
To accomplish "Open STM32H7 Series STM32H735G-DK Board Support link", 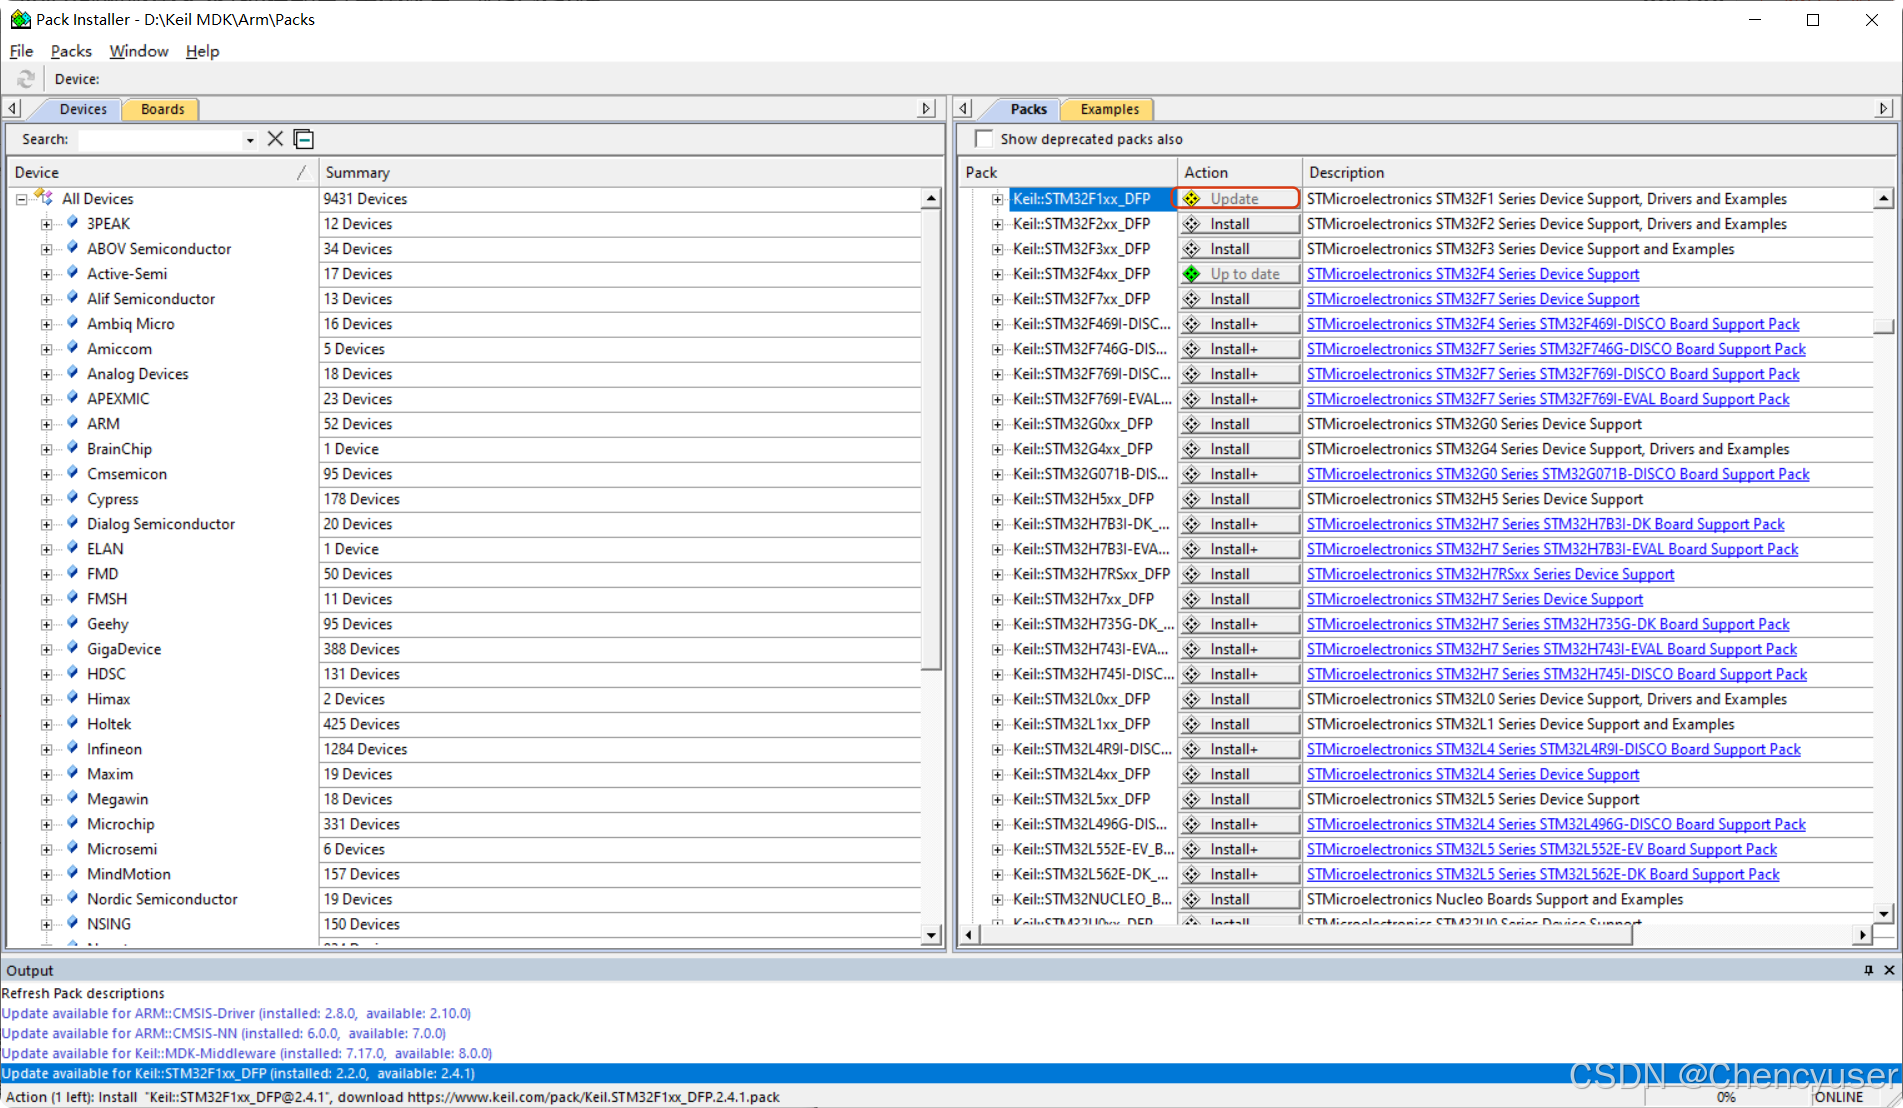I will click(1548, 624).
